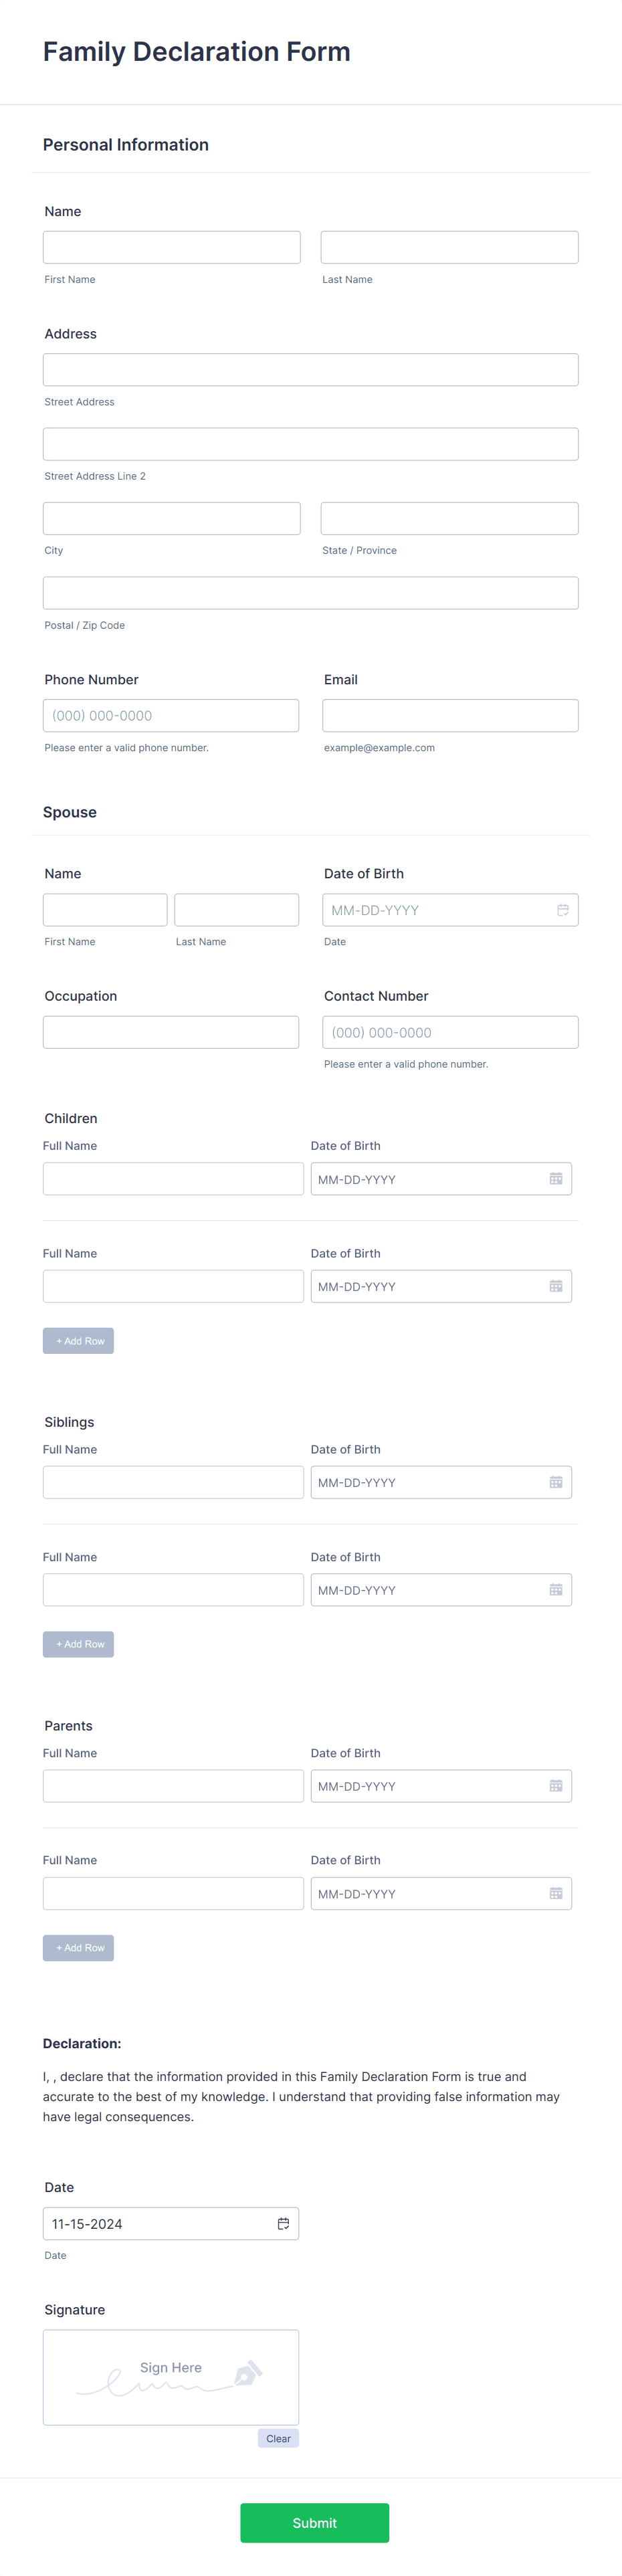622x2576 pixels.
Task: Add a row under Siblings
Action: (x=78, y=1644)
